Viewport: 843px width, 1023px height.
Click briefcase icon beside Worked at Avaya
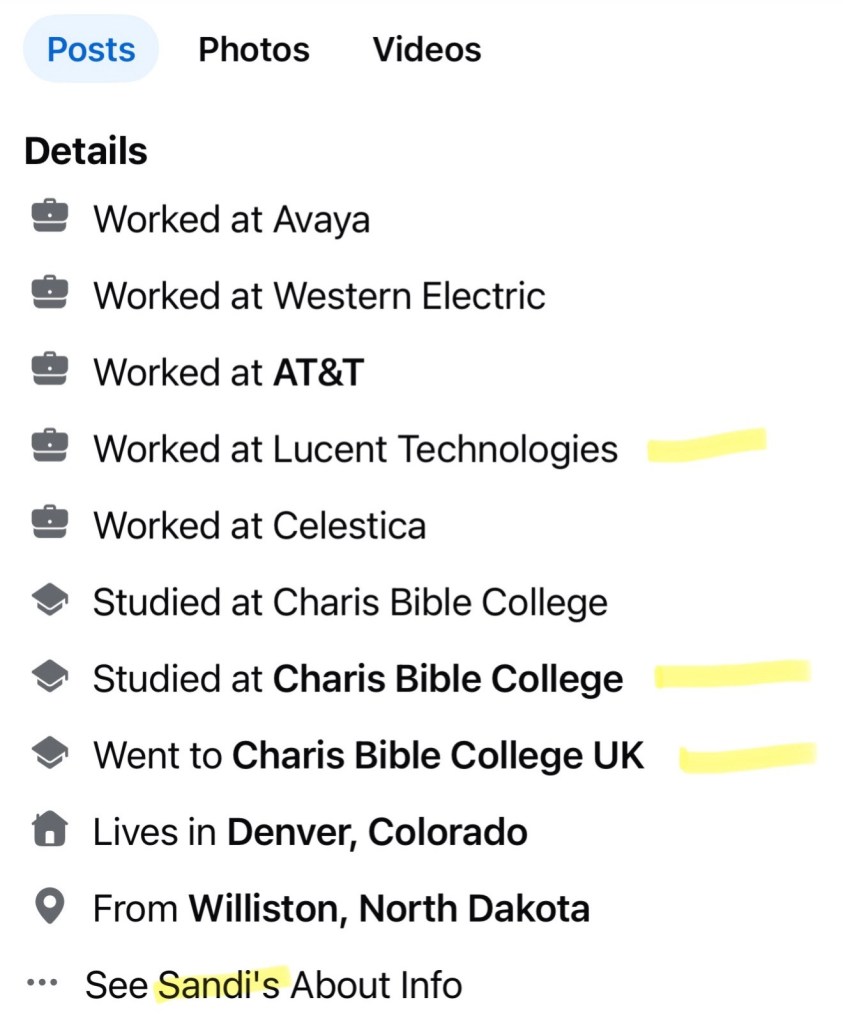tap(49, 217)
